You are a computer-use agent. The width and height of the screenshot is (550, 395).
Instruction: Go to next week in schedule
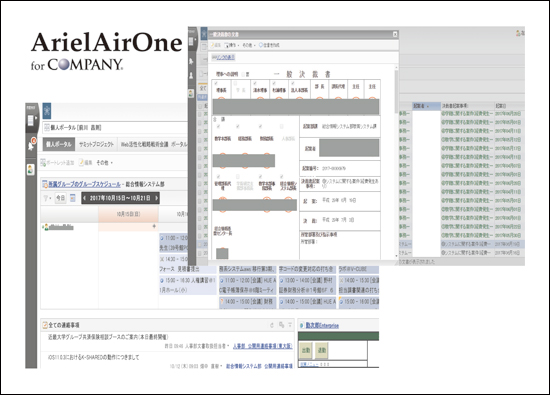(x=156, y=198)
